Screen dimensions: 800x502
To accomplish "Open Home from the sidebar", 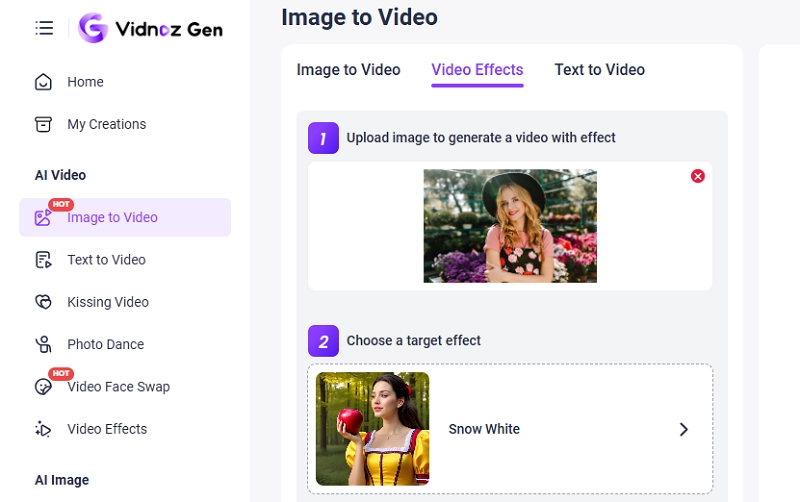I will pyautogui.click(x=85, y=82).
